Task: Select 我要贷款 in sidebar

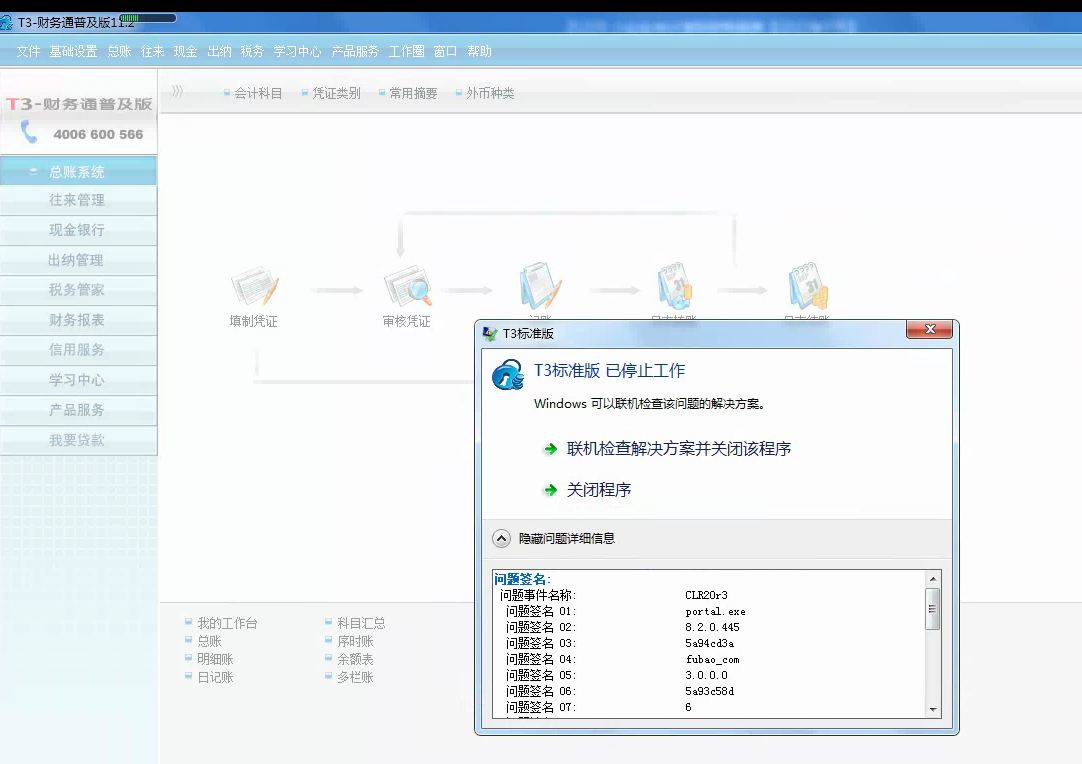Action: [78, 440]
